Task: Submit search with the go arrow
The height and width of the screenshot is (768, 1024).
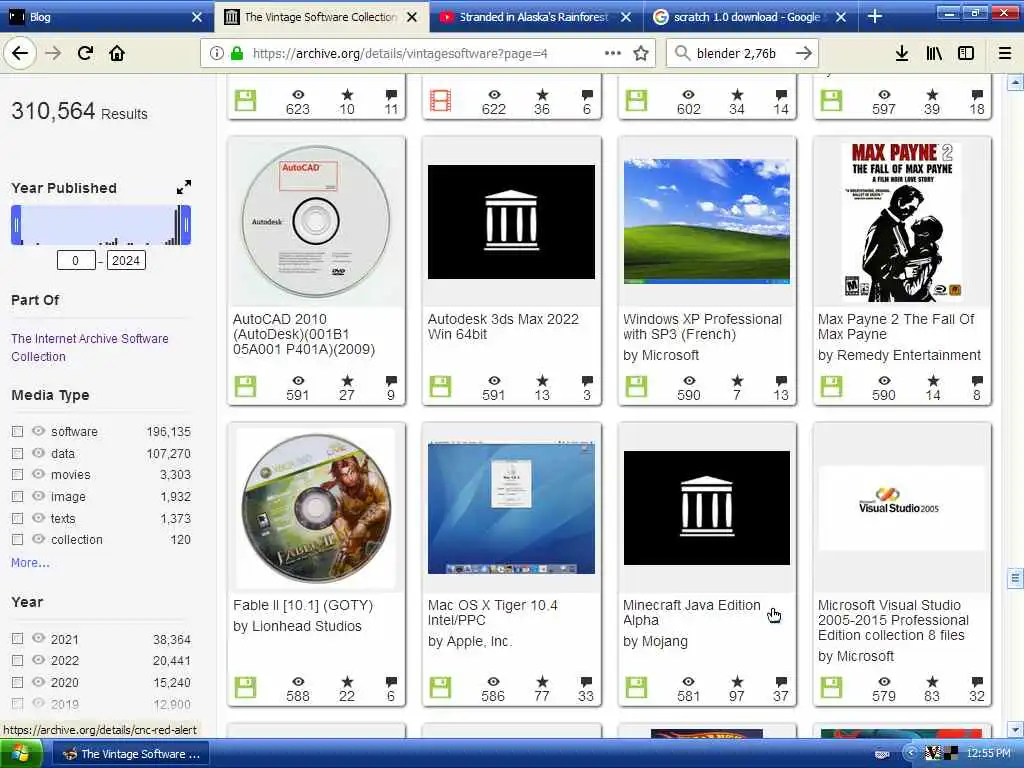Action: [804, 54]
